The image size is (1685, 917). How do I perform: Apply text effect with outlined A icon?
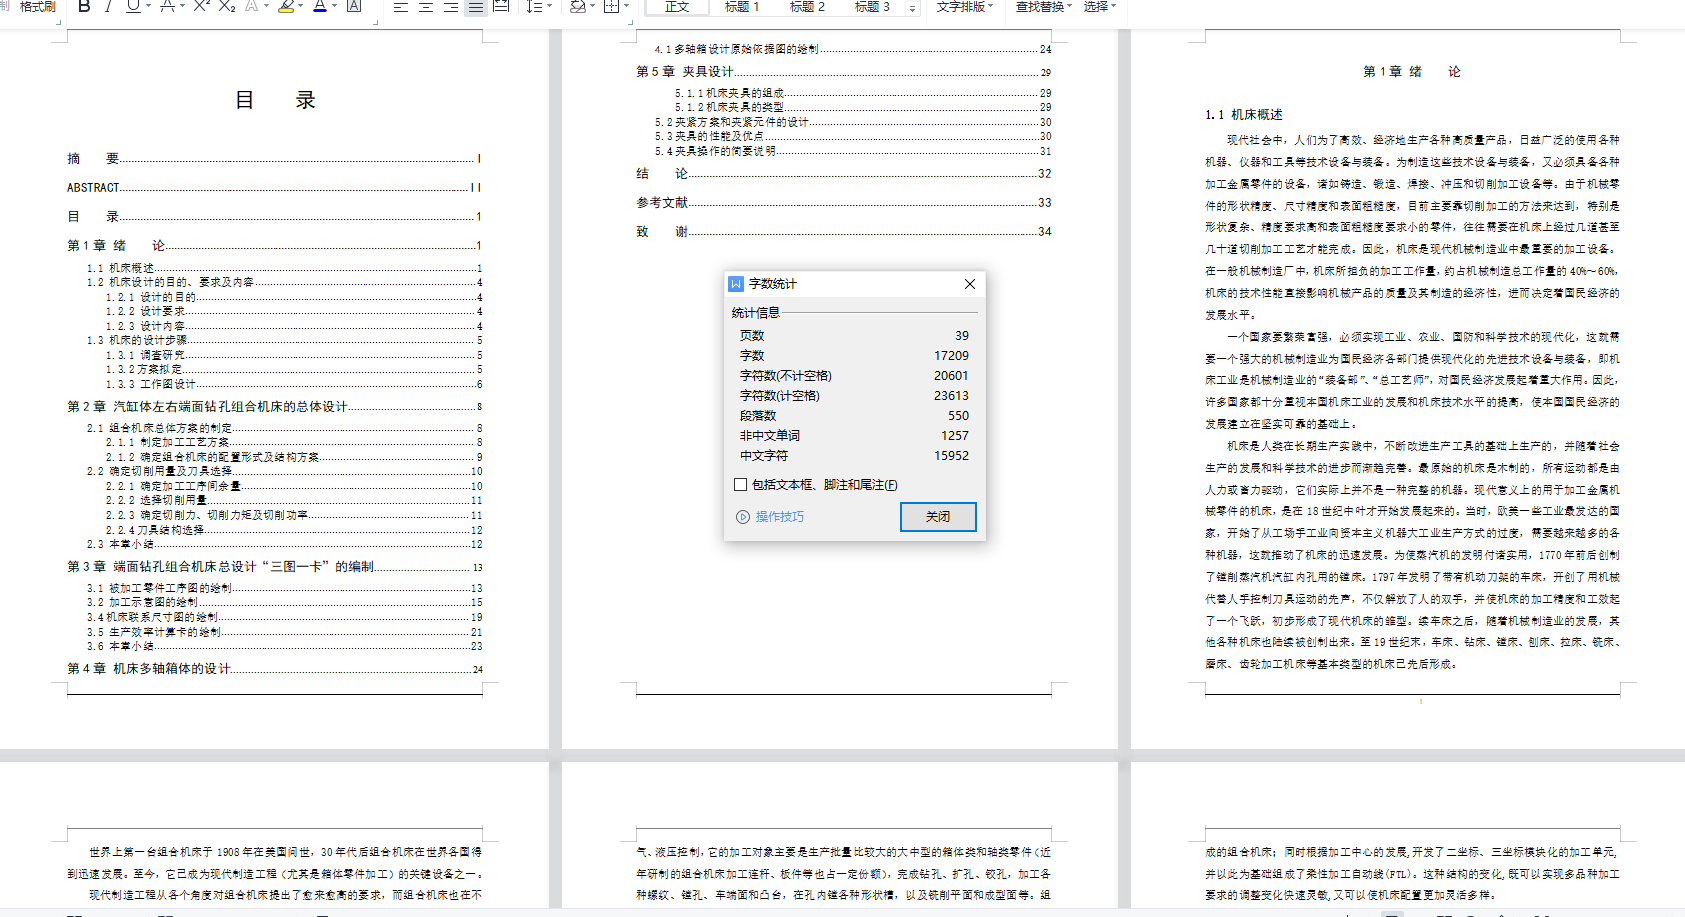[x=251, y=6]
